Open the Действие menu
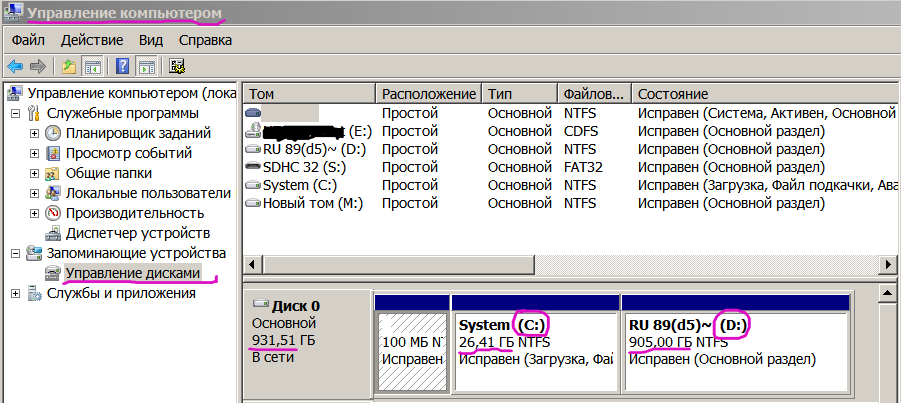901x403 pixels. click(x=91, y=40)
